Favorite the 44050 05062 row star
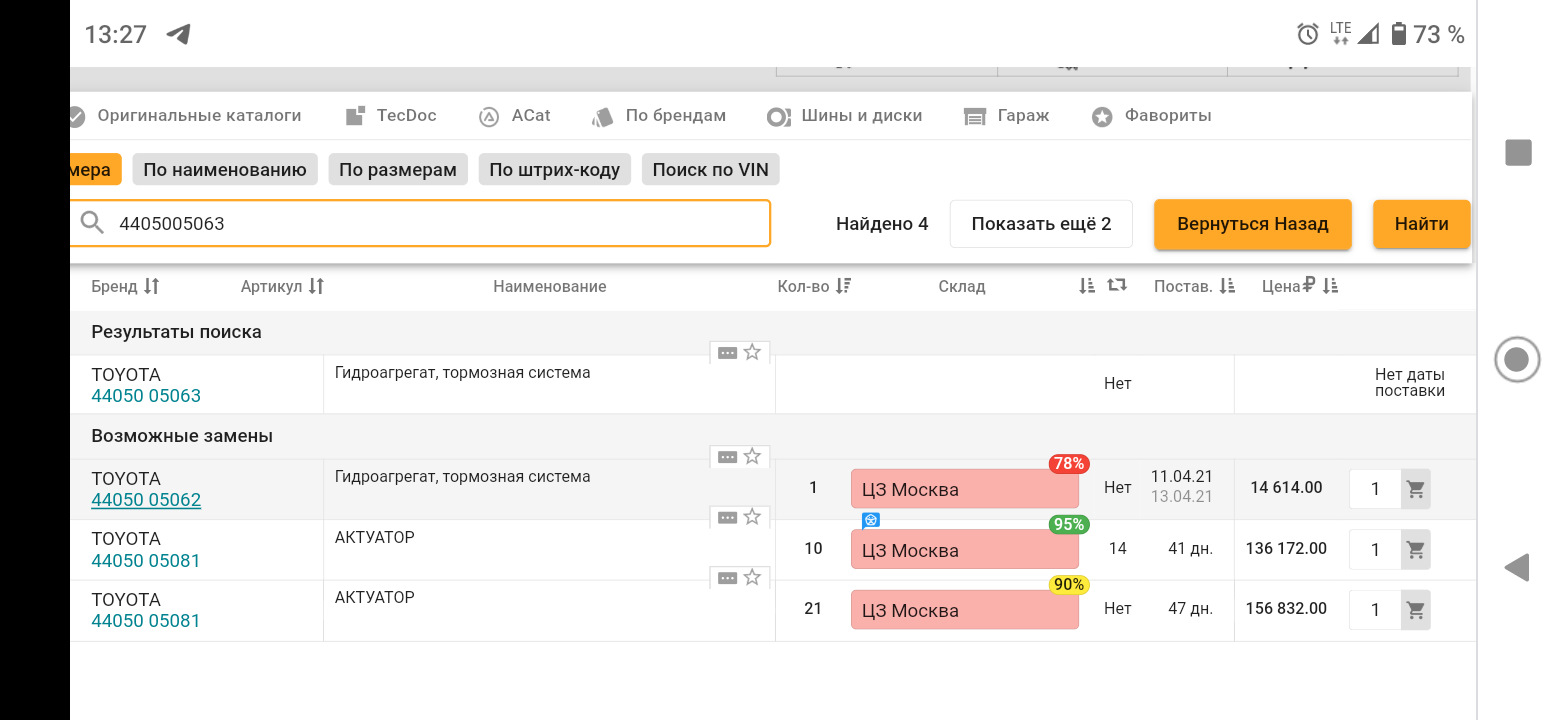Viewport: 1560px width, 720px height. click(x=753, y=457)
